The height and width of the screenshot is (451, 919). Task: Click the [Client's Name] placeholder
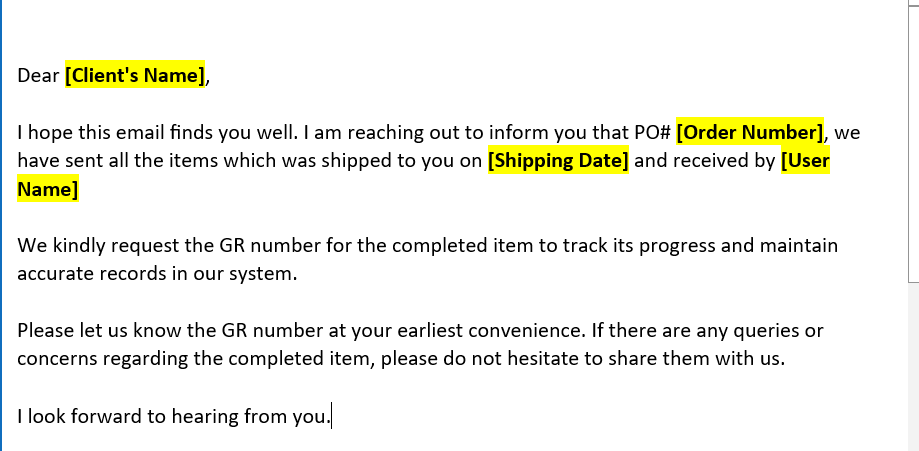pyautogui.click(x=136, y=75)
